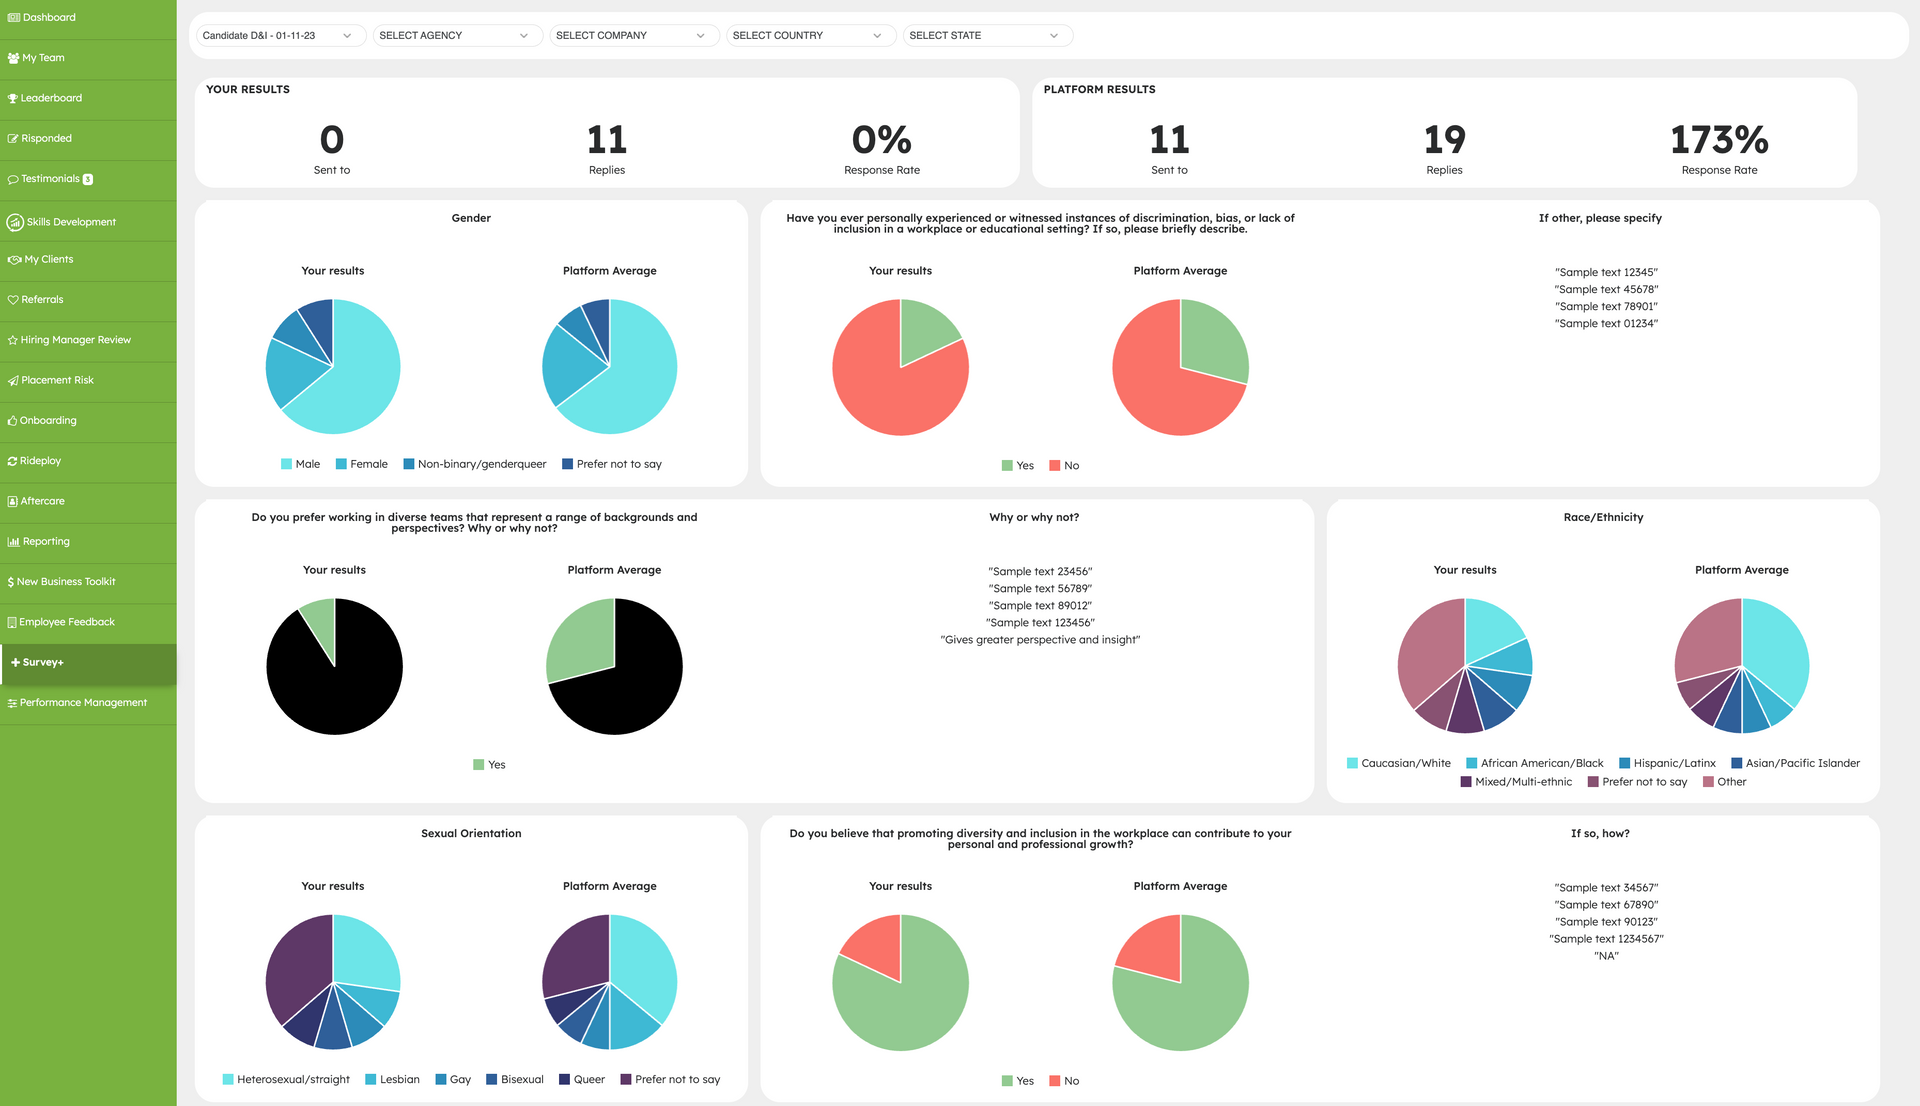
Task: Open the My Team menu item
Action: 88,59
